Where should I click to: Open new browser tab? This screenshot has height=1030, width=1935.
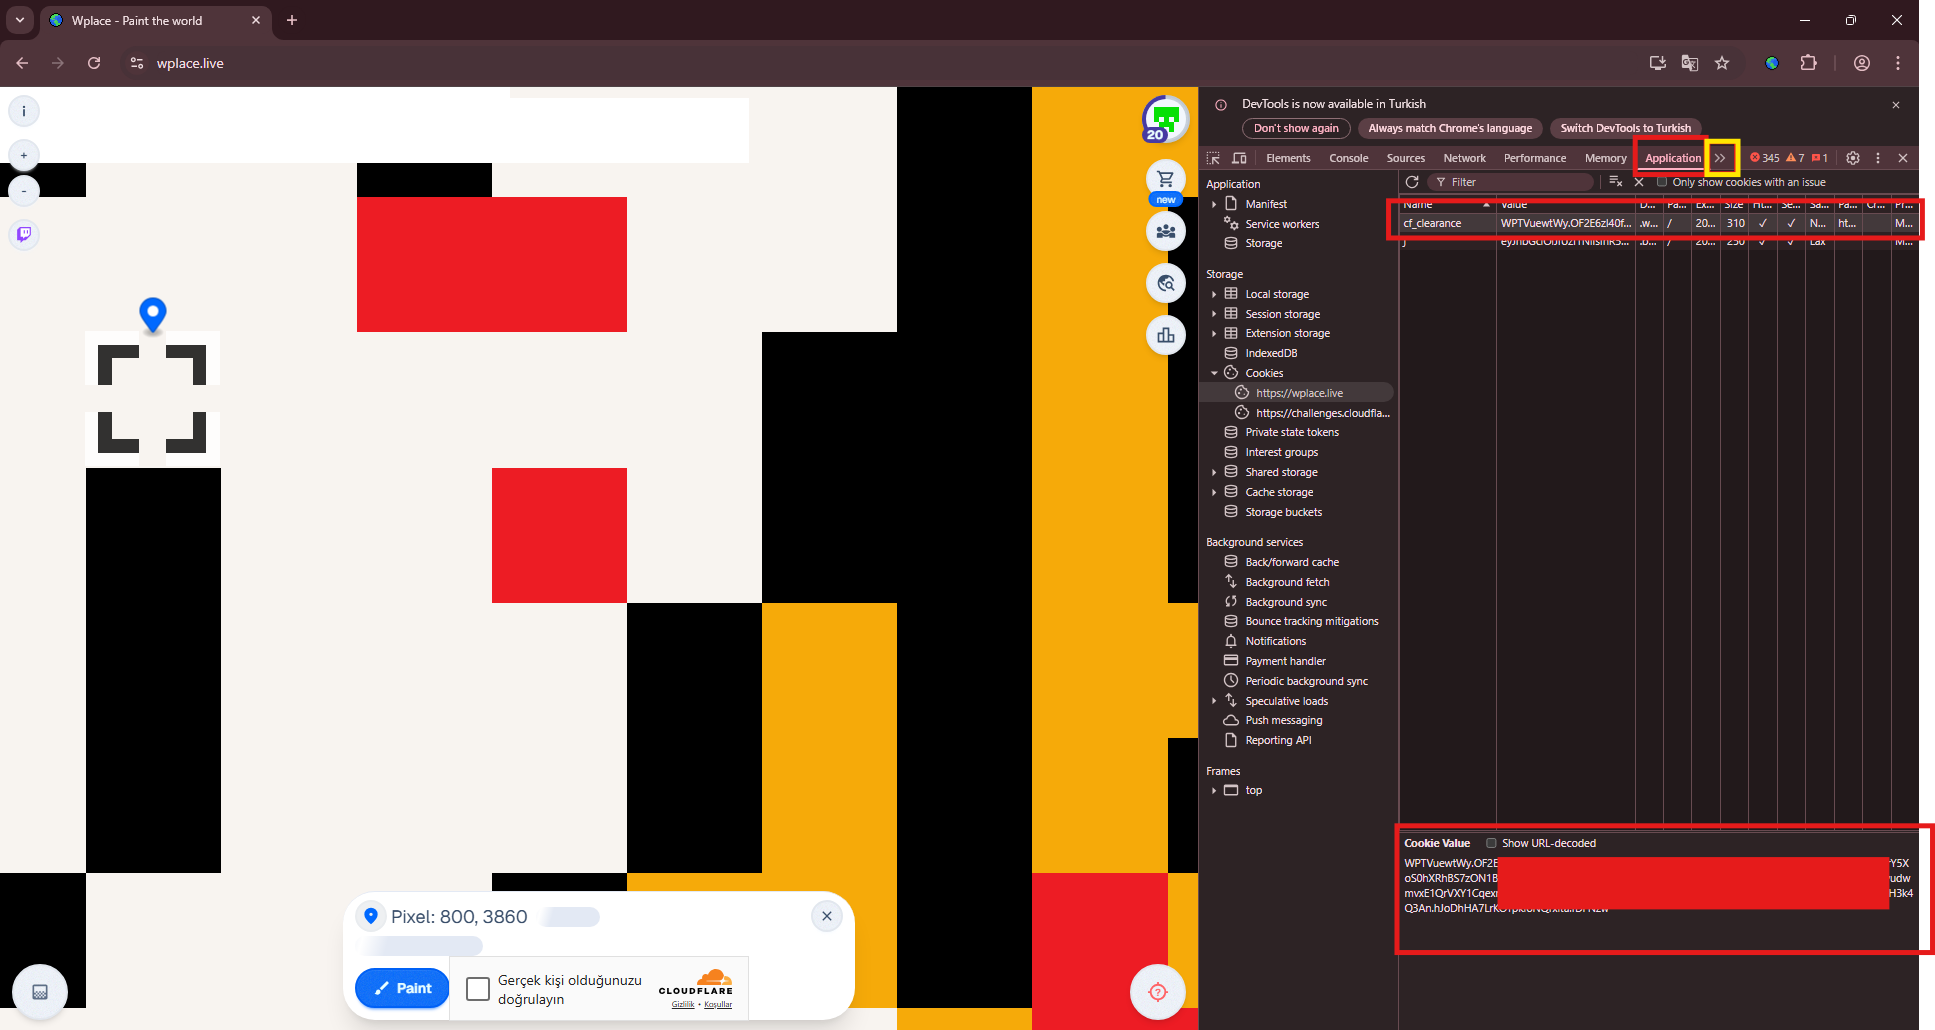292,20
